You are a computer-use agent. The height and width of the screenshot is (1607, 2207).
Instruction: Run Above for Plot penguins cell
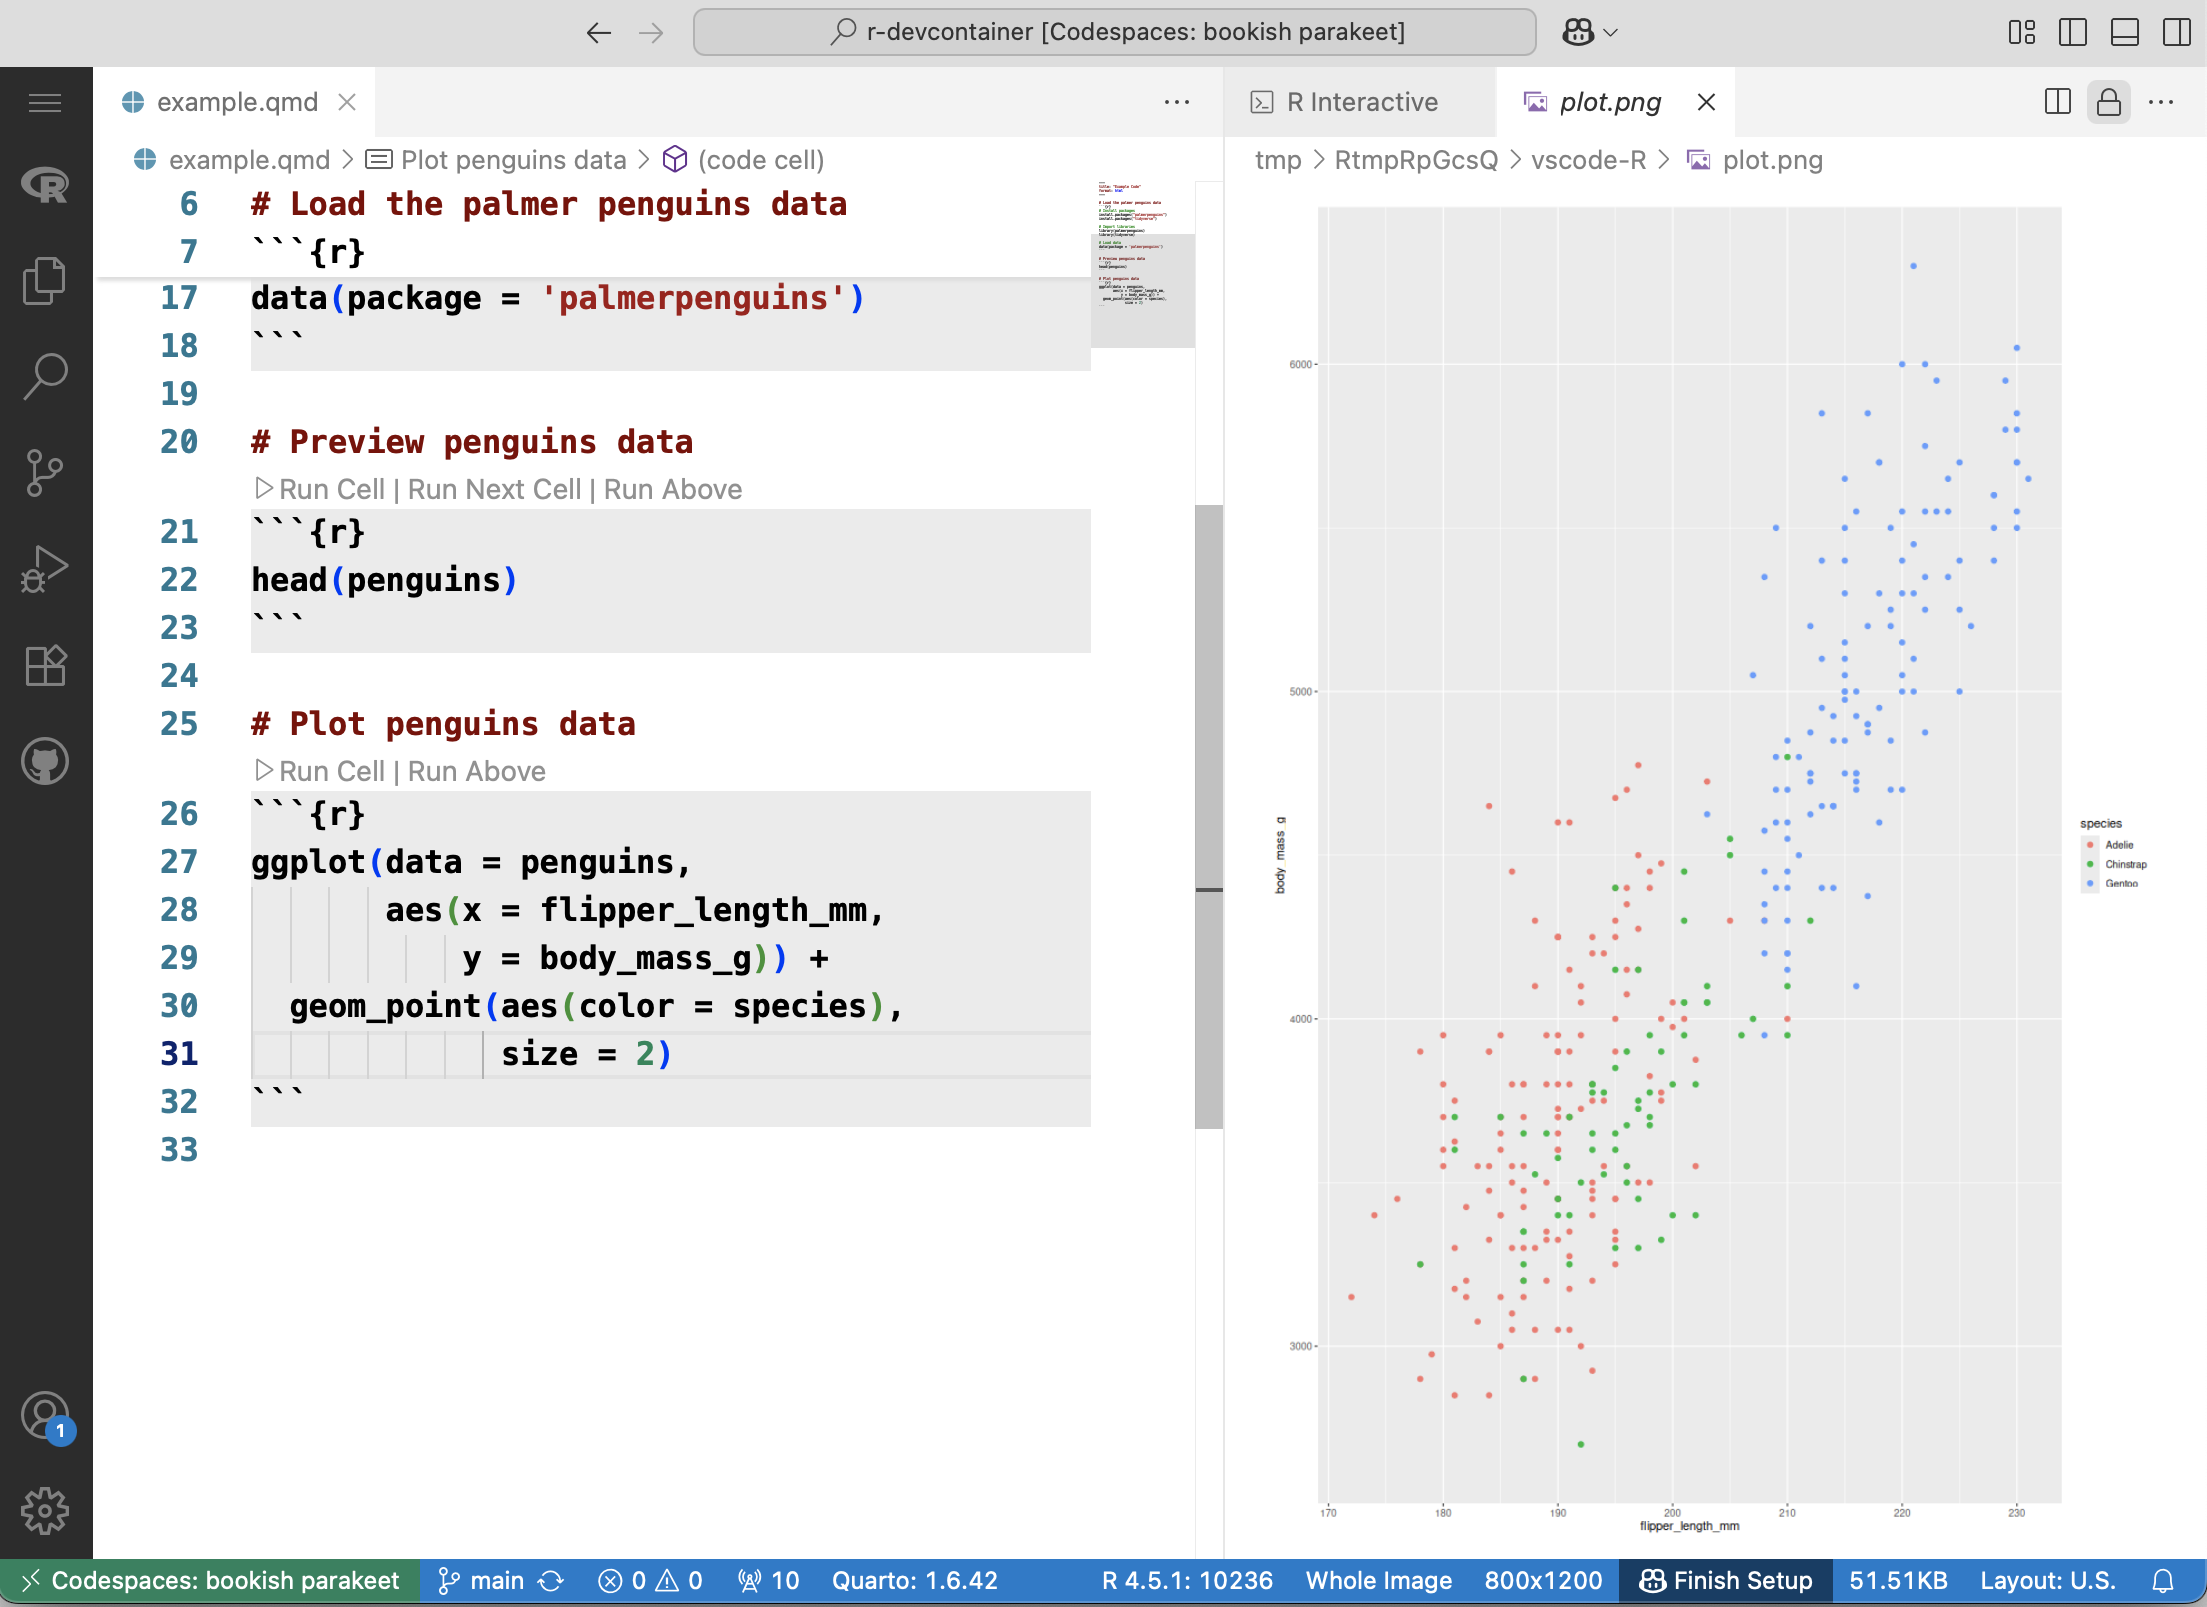pyautogui.click(x=477, y=771)
